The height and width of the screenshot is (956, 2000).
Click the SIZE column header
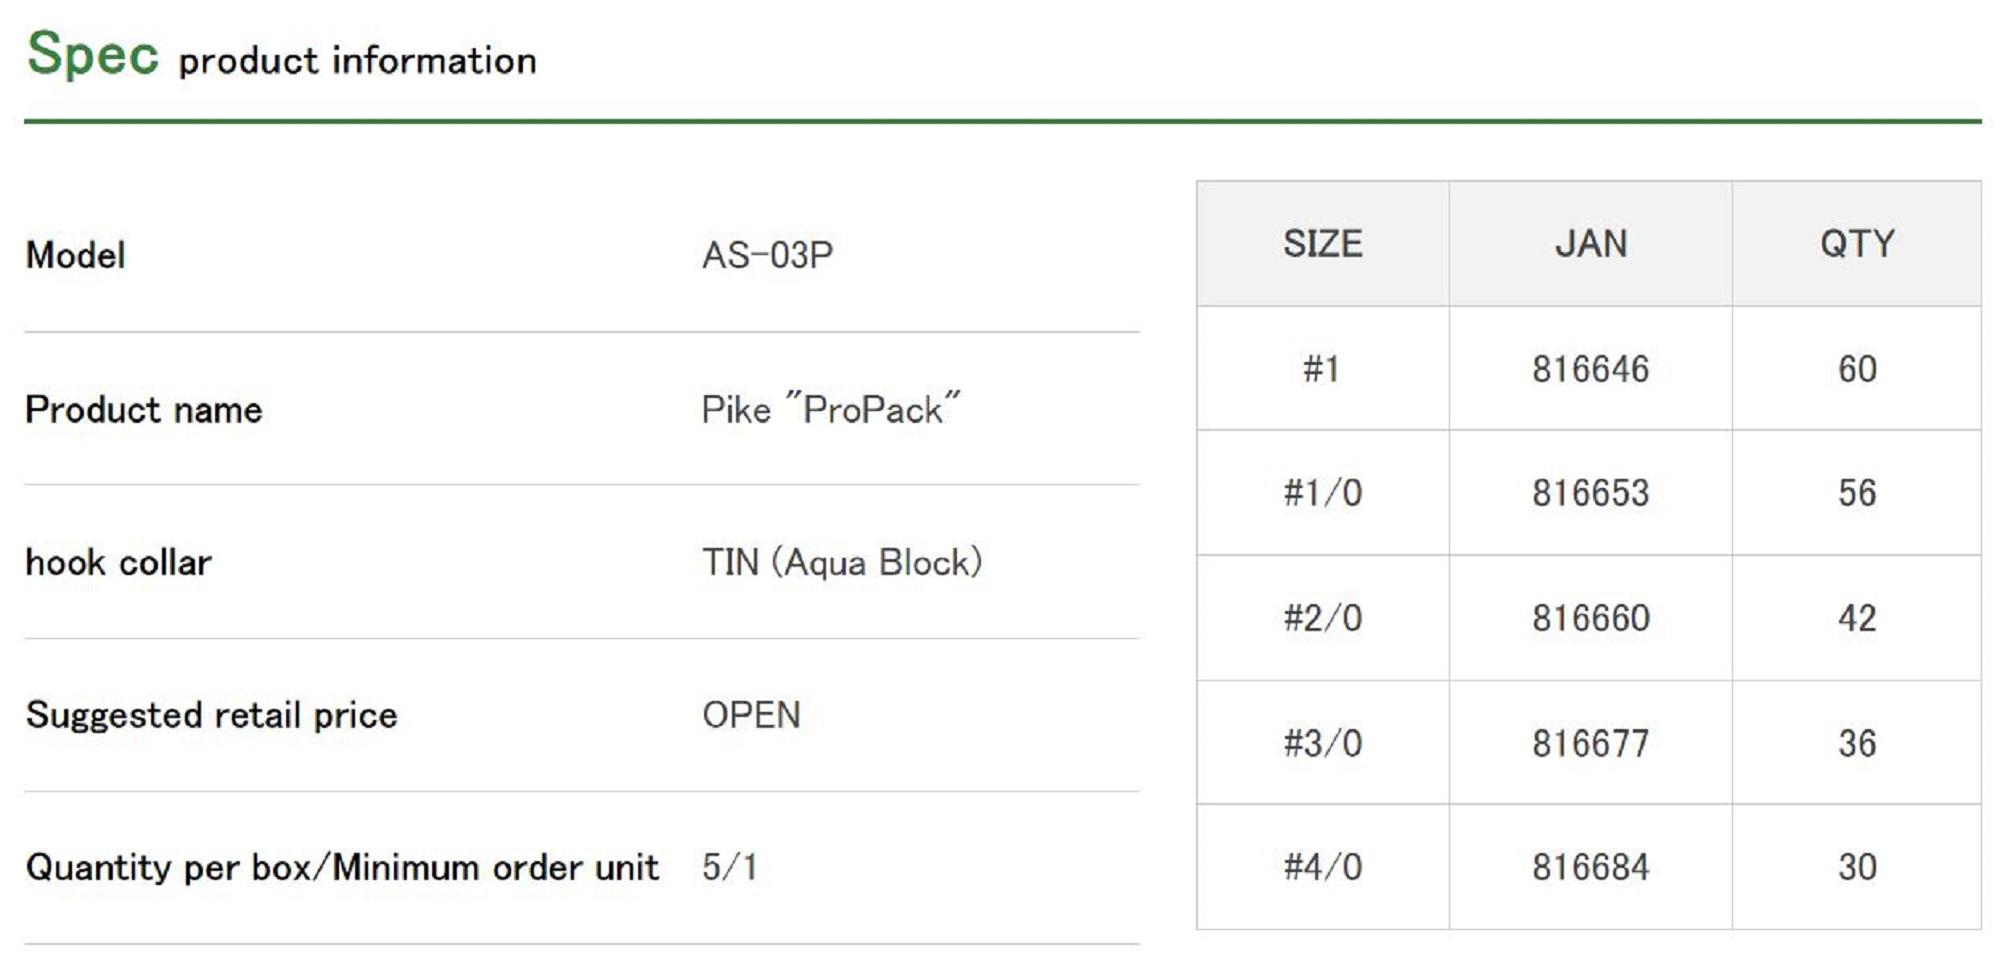pos(1322,244)
